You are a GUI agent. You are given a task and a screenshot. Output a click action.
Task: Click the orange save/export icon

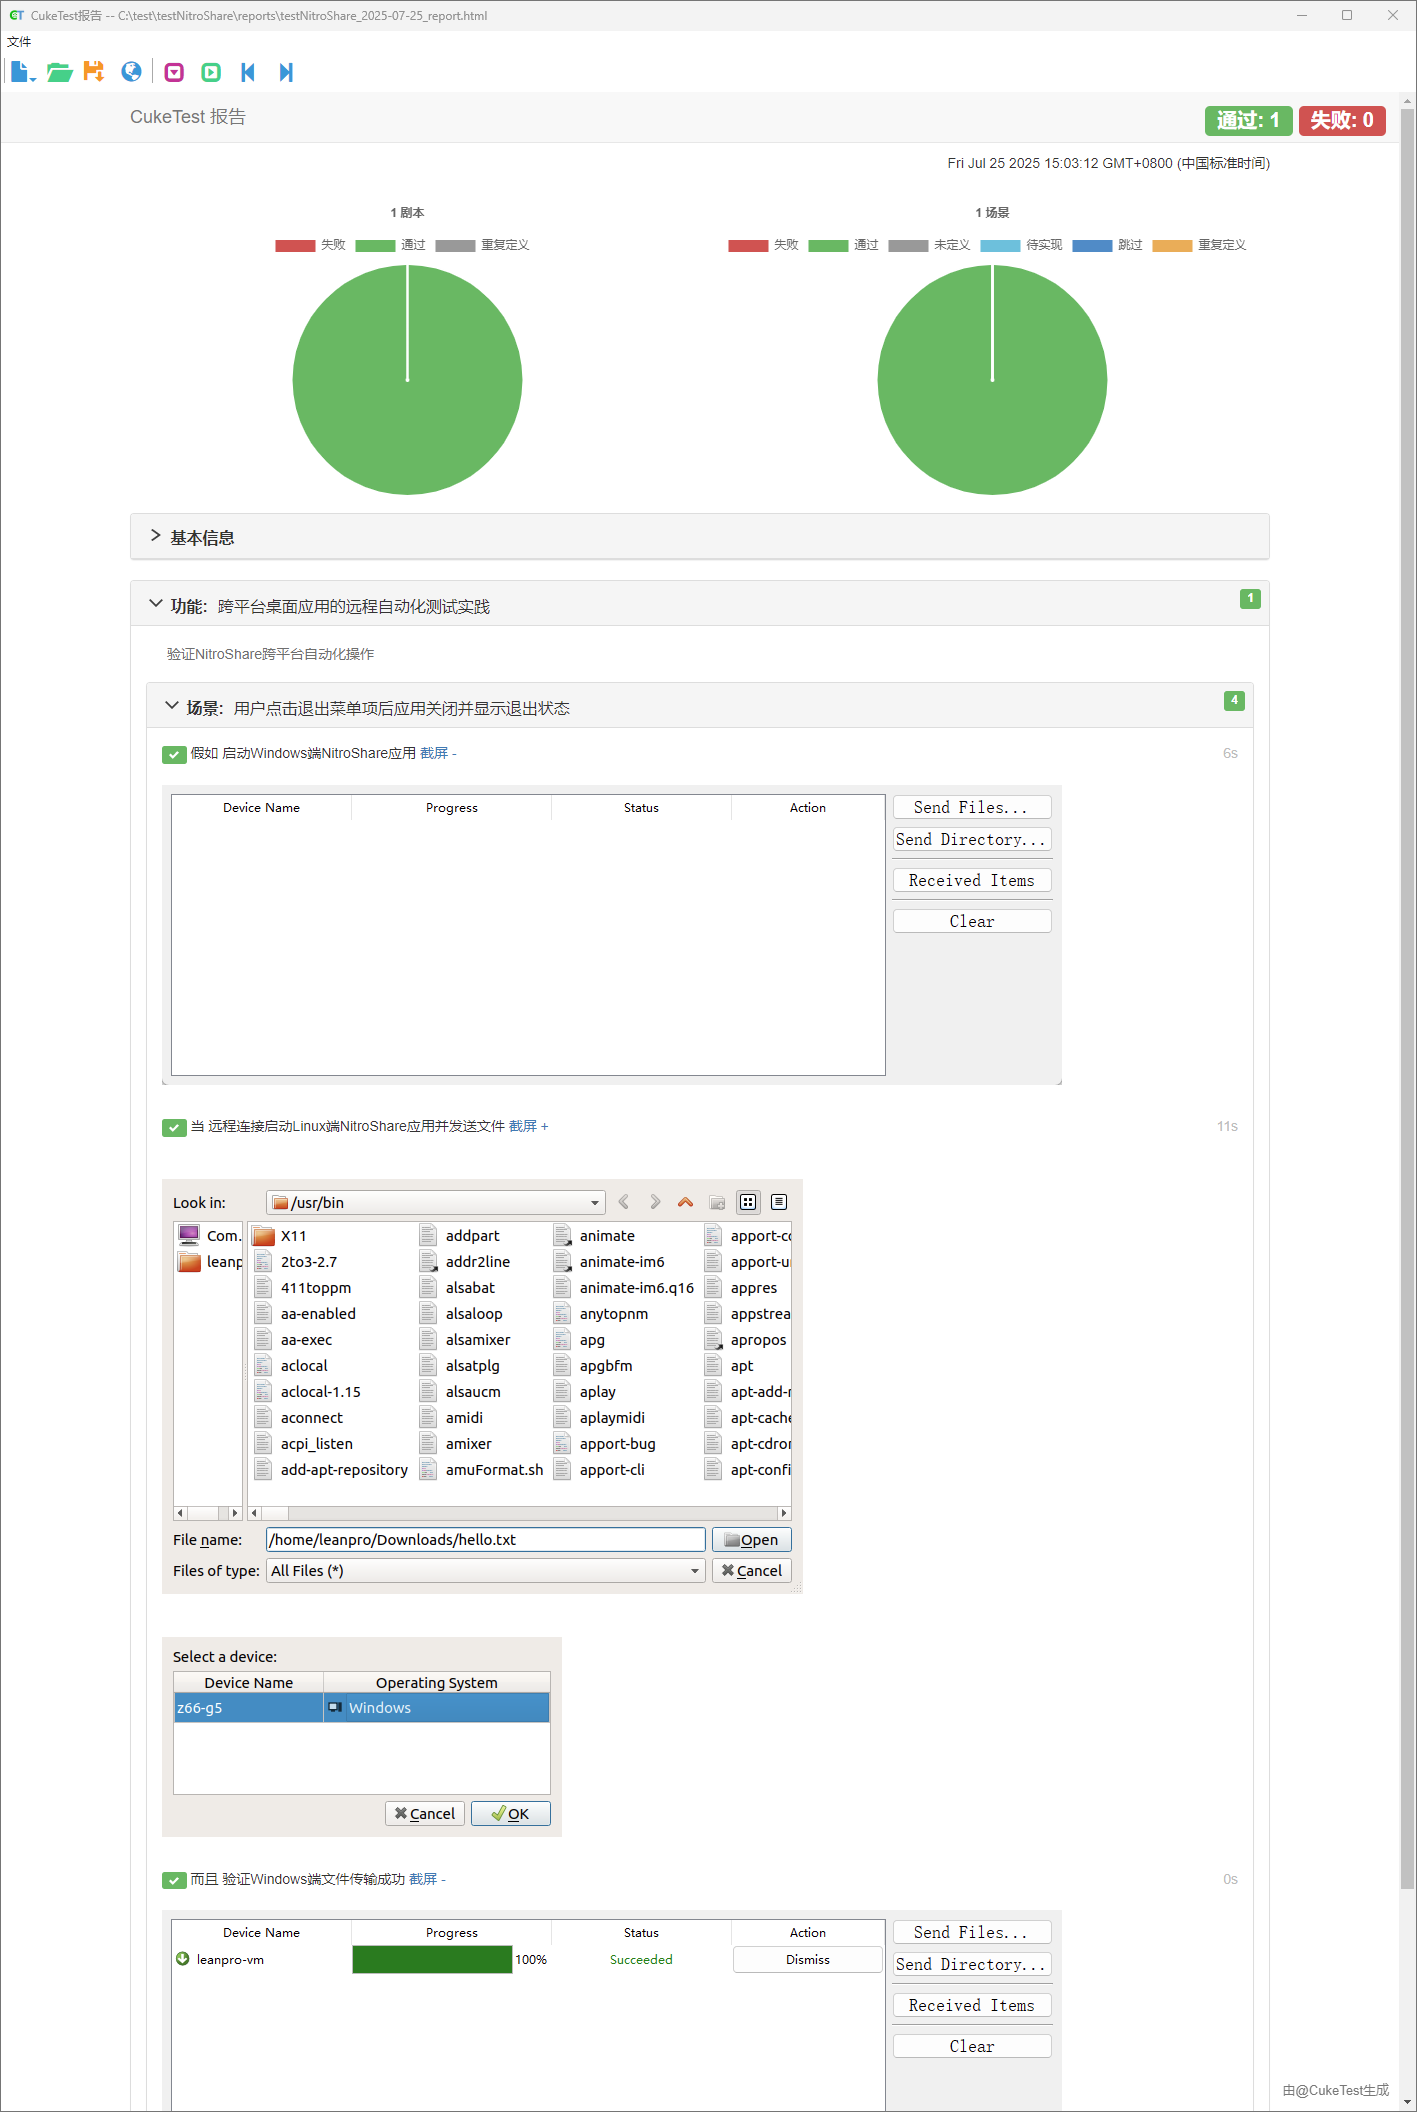point(94,72)
